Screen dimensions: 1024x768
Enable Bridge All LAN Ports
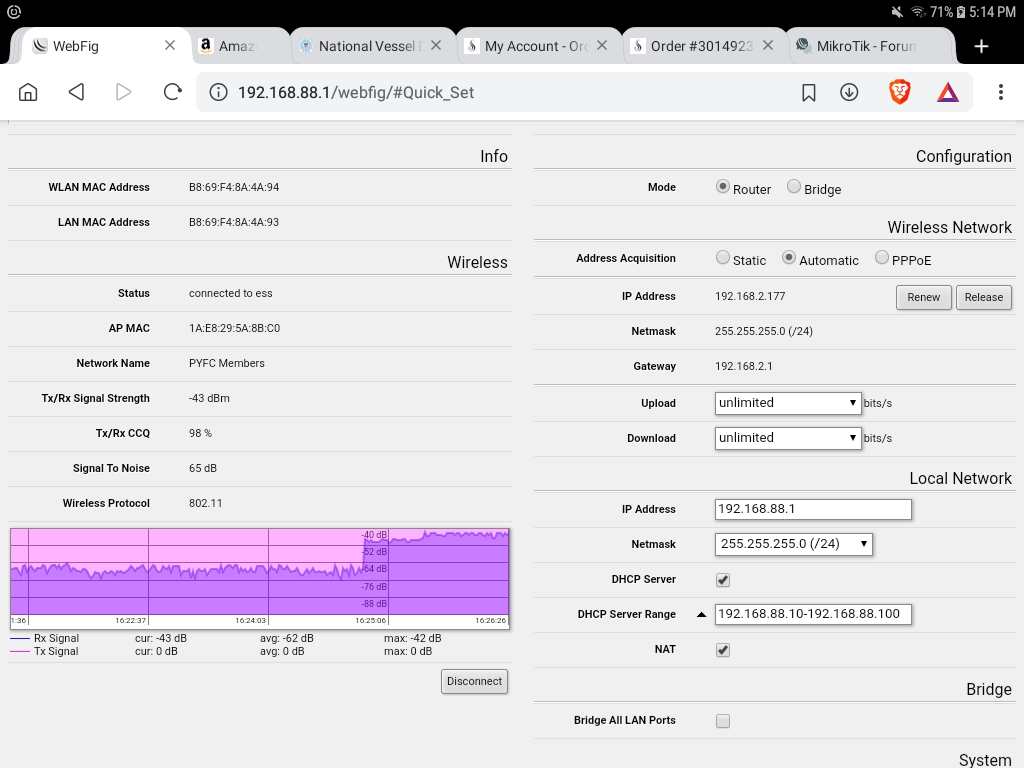(x=722, y=720)
